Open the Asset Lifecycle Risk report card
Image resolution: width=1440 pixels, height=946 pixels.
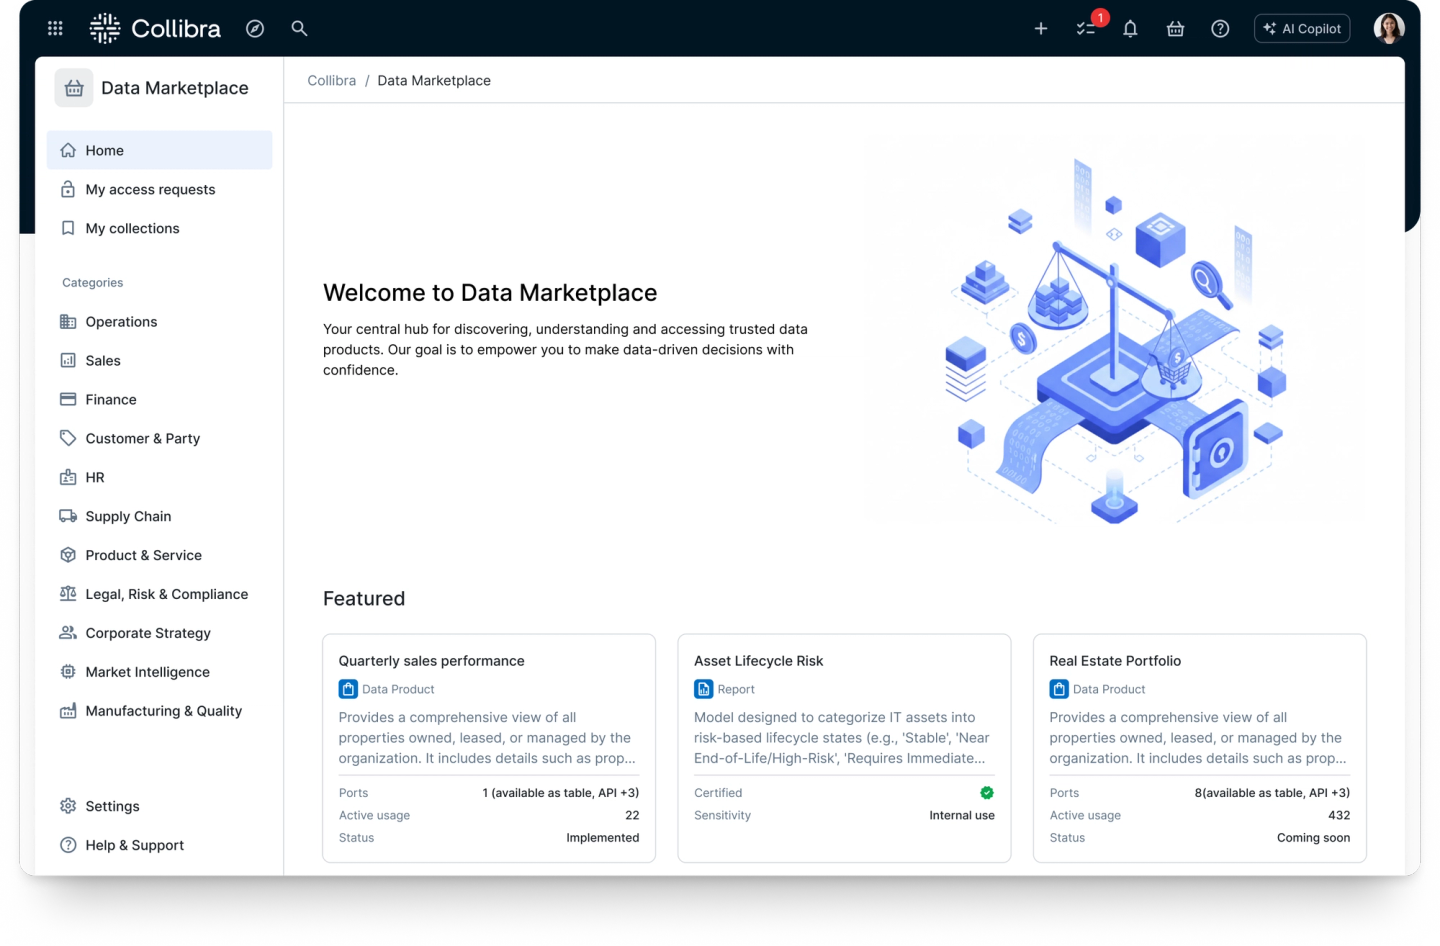pyautogui.click(x=758, y=661)
